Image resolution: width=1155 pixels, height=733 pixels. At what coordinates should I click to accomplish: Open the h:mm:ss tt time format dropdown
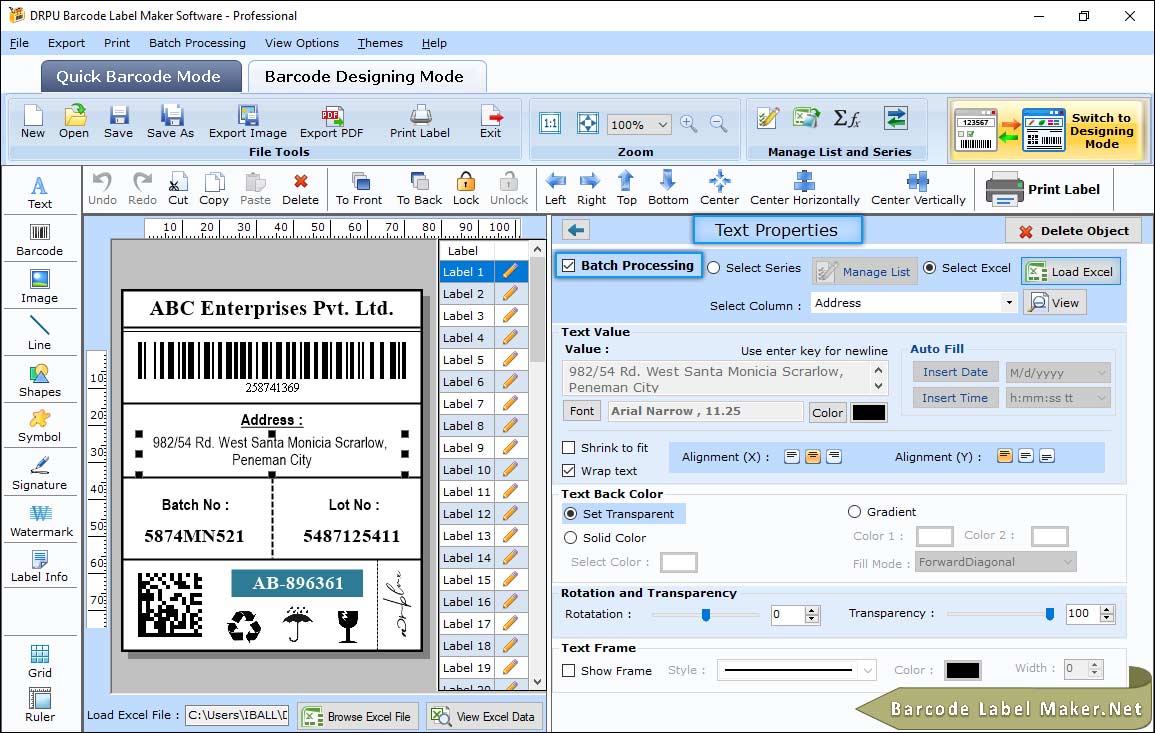coord(1058,398)
